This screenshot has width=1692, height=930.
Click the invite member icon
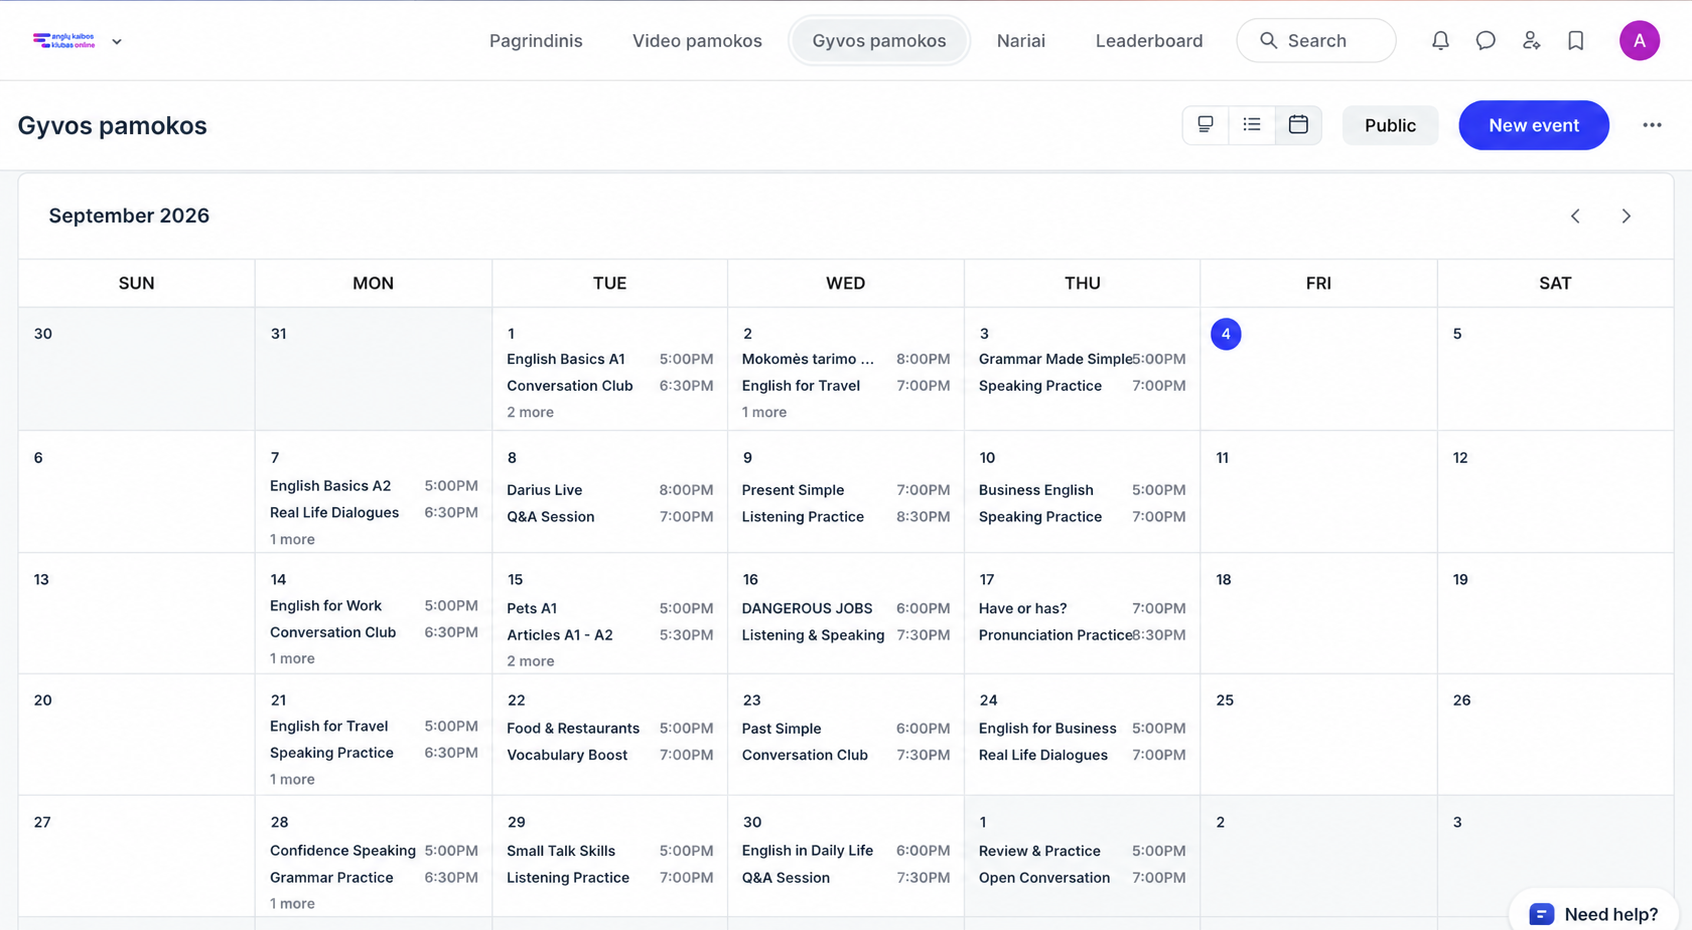[x=1531, y=41]
